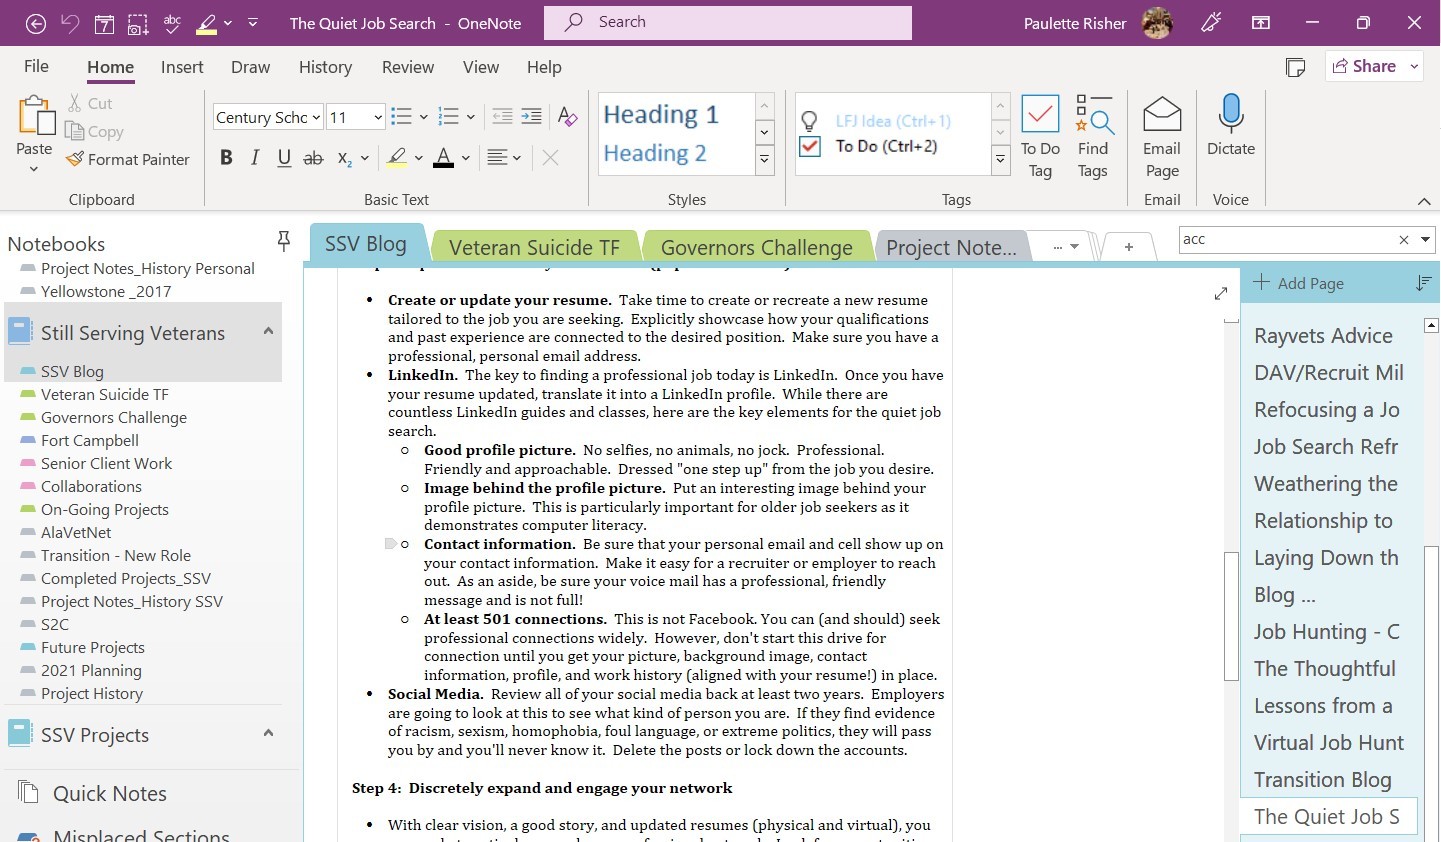This screenshot has height=842, width=1441.
Task: Open the font name dropdown Century Schoolbook
Action: tap(316, 117)
